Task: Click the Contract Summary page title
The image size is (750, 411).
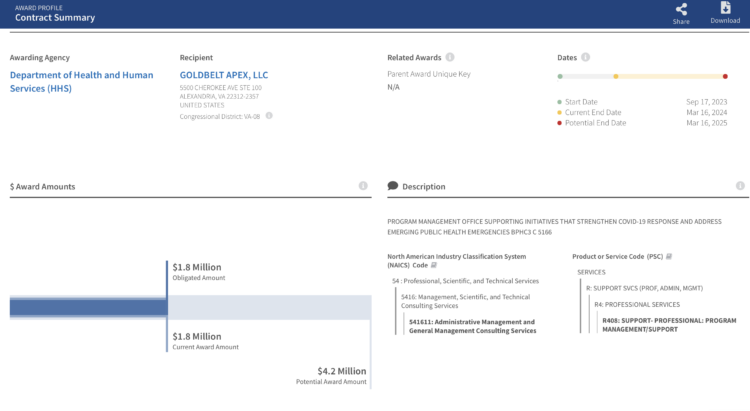Action: pyautogui.click(x=55, y=17)
